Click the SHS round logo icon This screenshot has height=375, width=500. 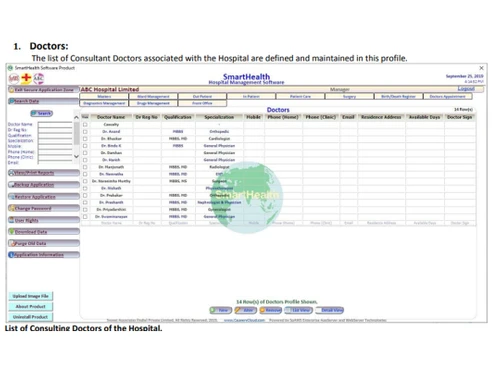pos(14,79)
